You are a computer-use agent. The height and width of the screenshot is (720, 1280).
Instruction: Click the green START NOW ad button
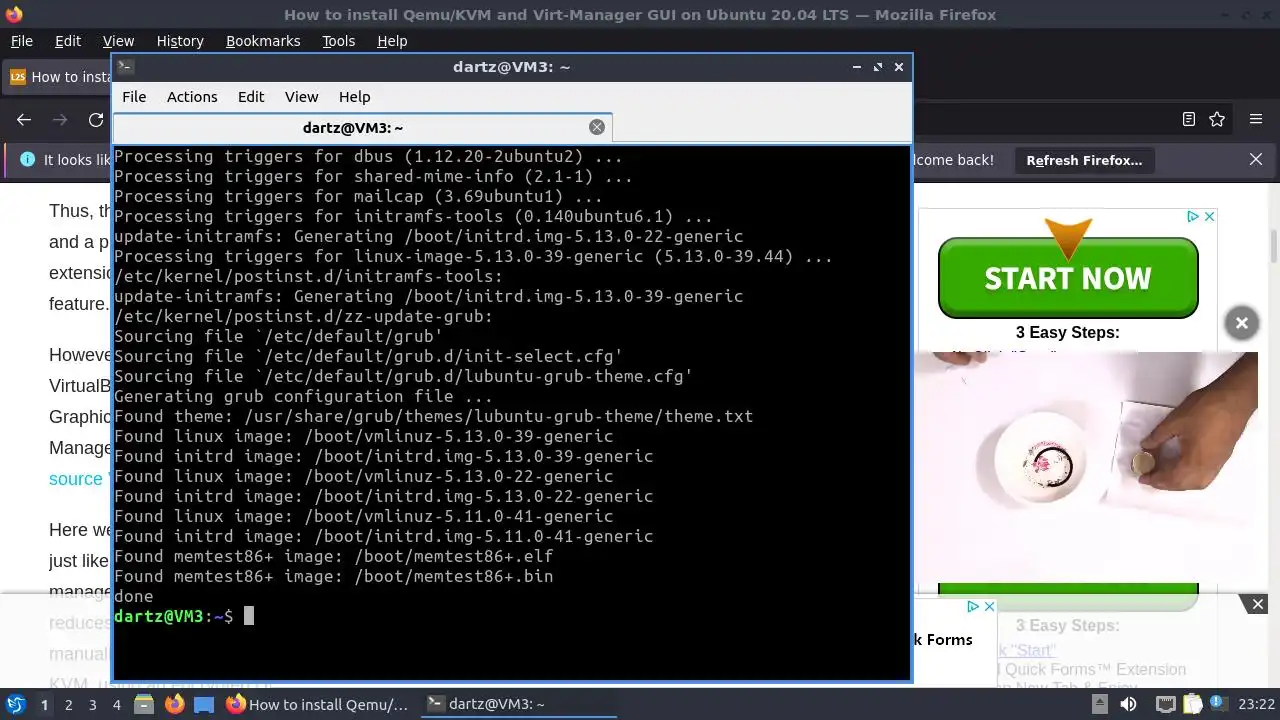point(1068,277)
